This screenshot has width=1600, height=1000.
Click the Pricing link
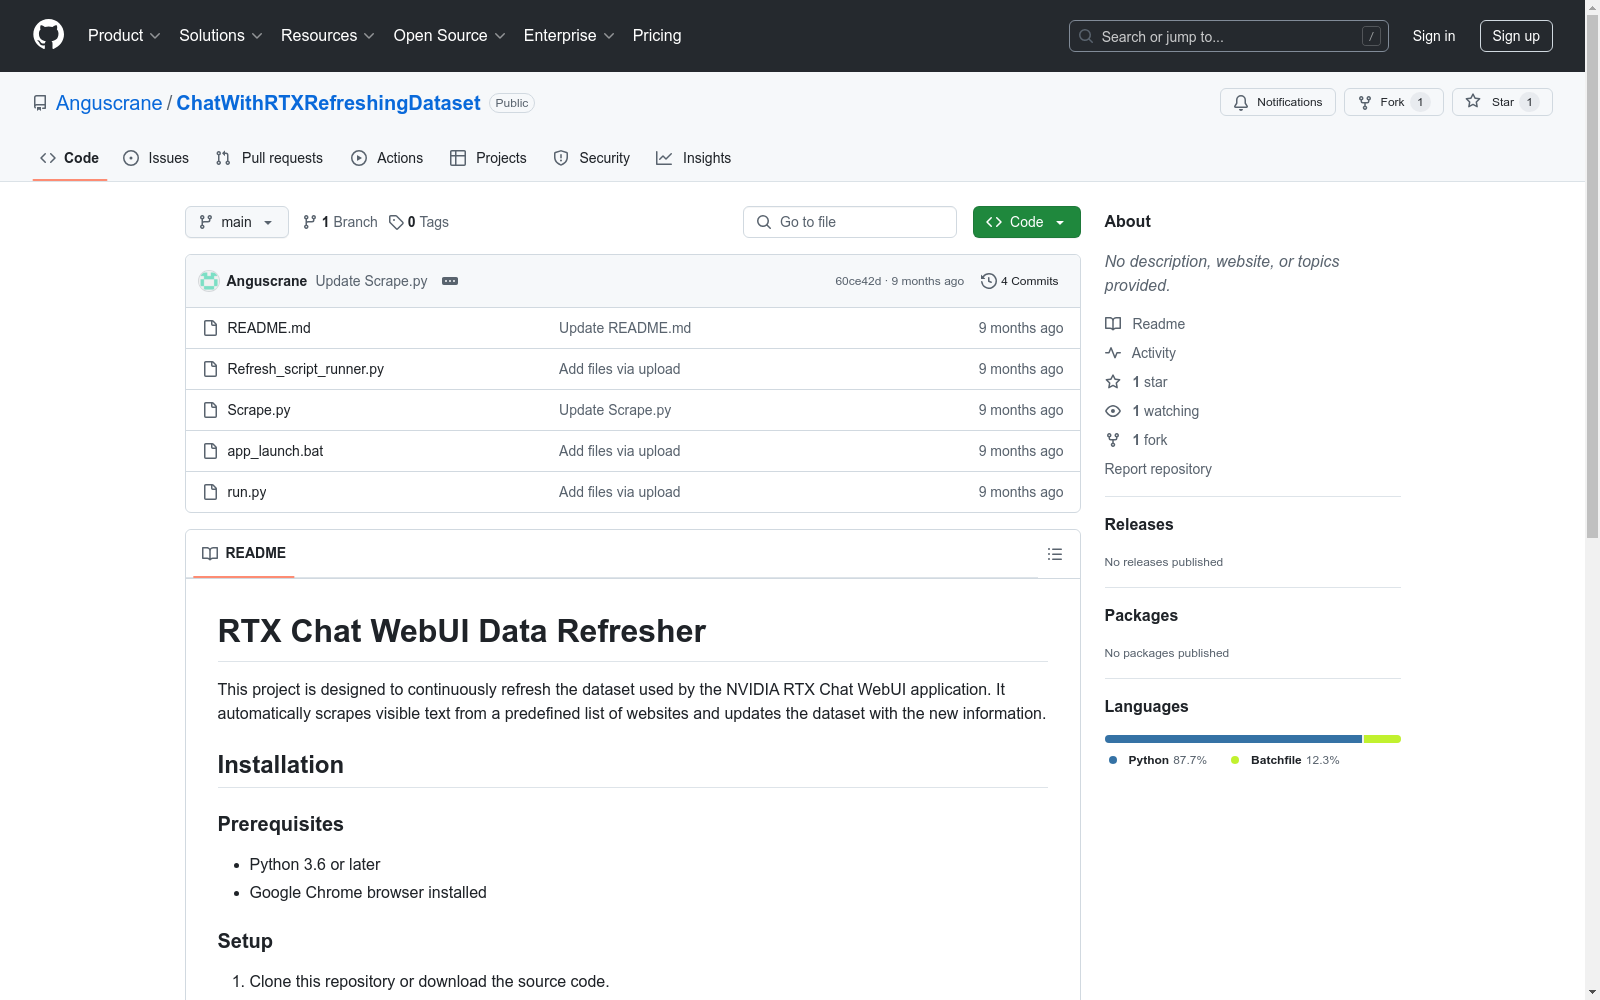point(657,36)
